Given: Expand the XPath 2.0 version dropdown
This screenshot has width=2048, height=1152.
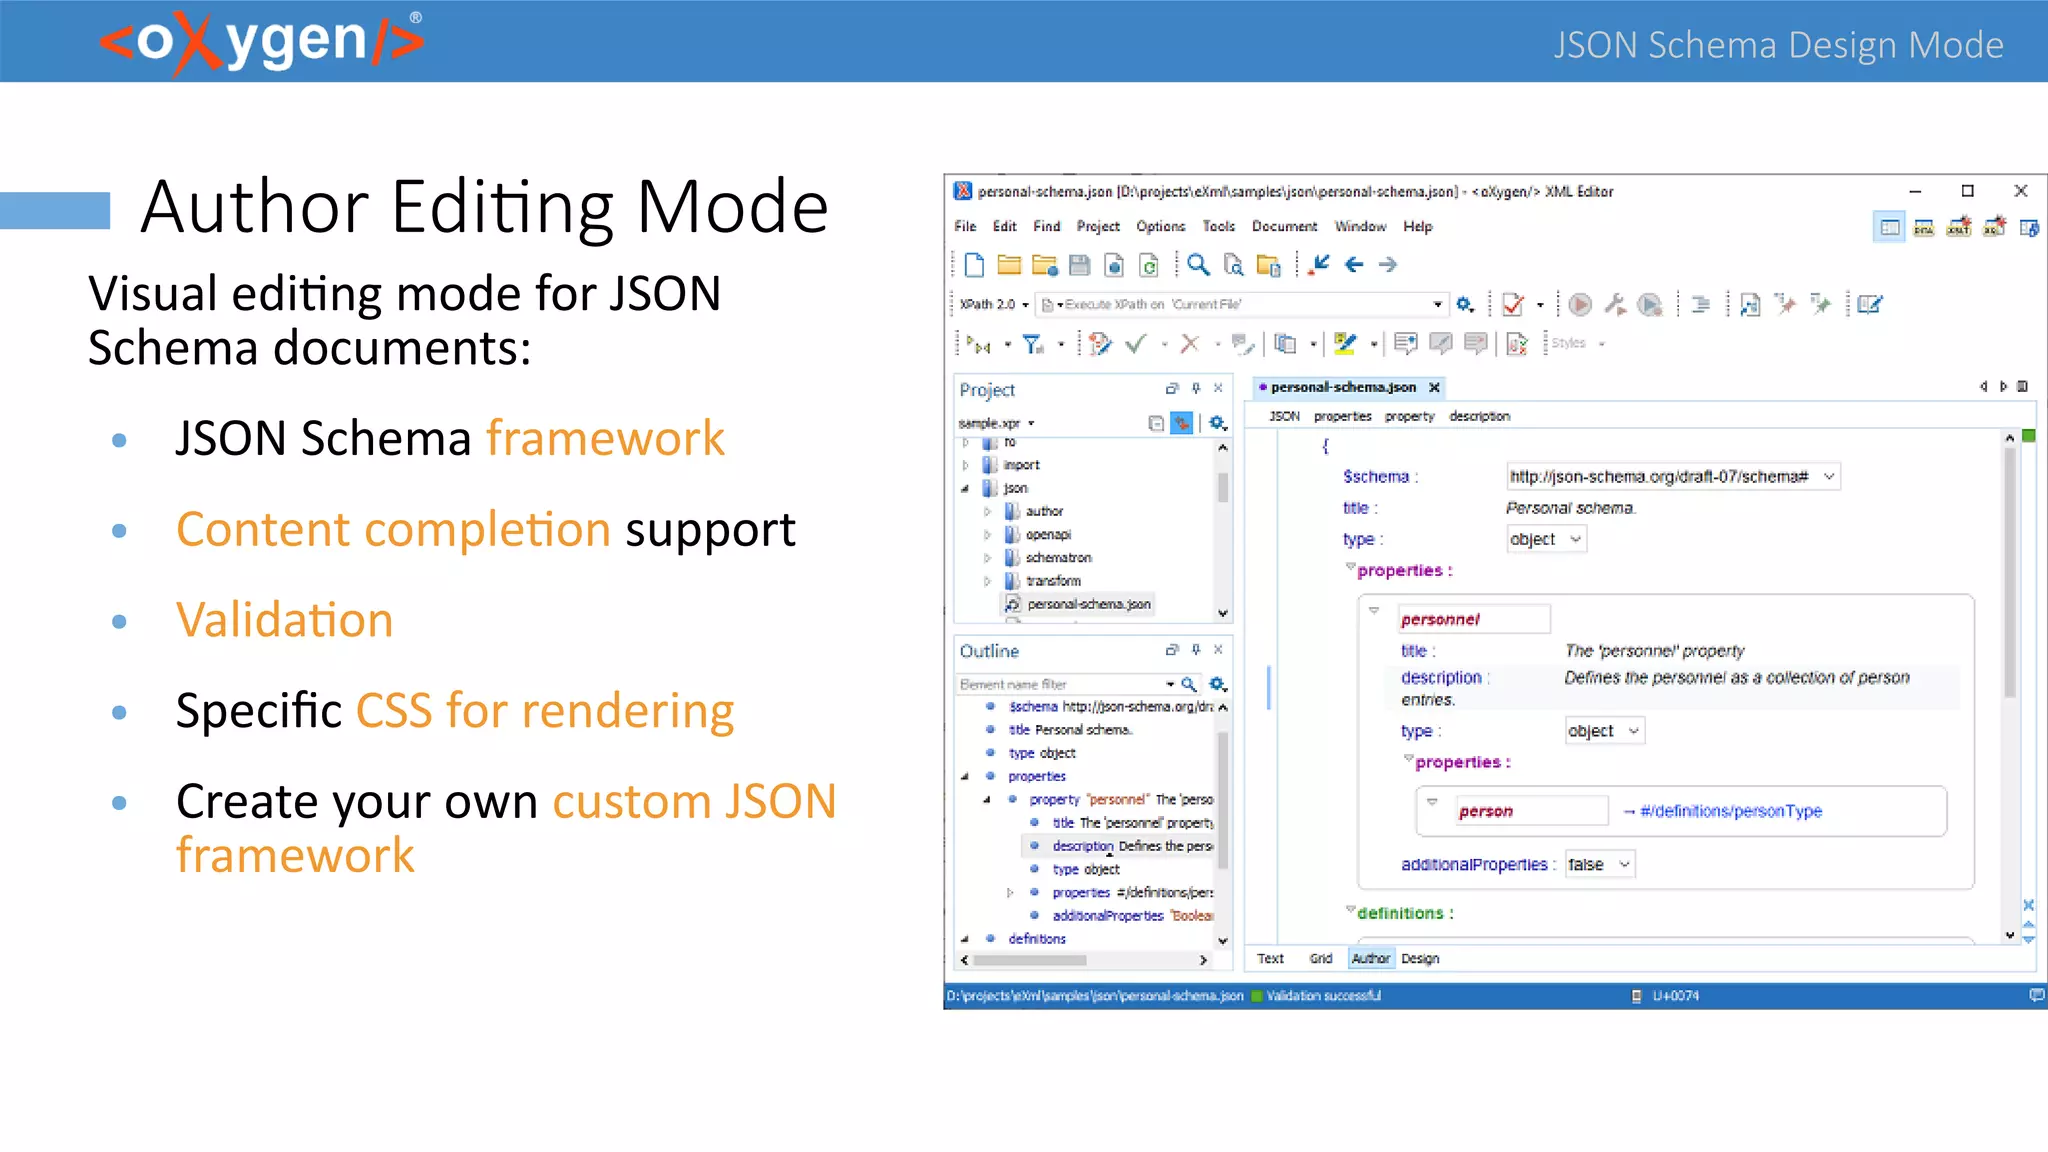Looking at the screenshot, I should [x=1025, y=304].
